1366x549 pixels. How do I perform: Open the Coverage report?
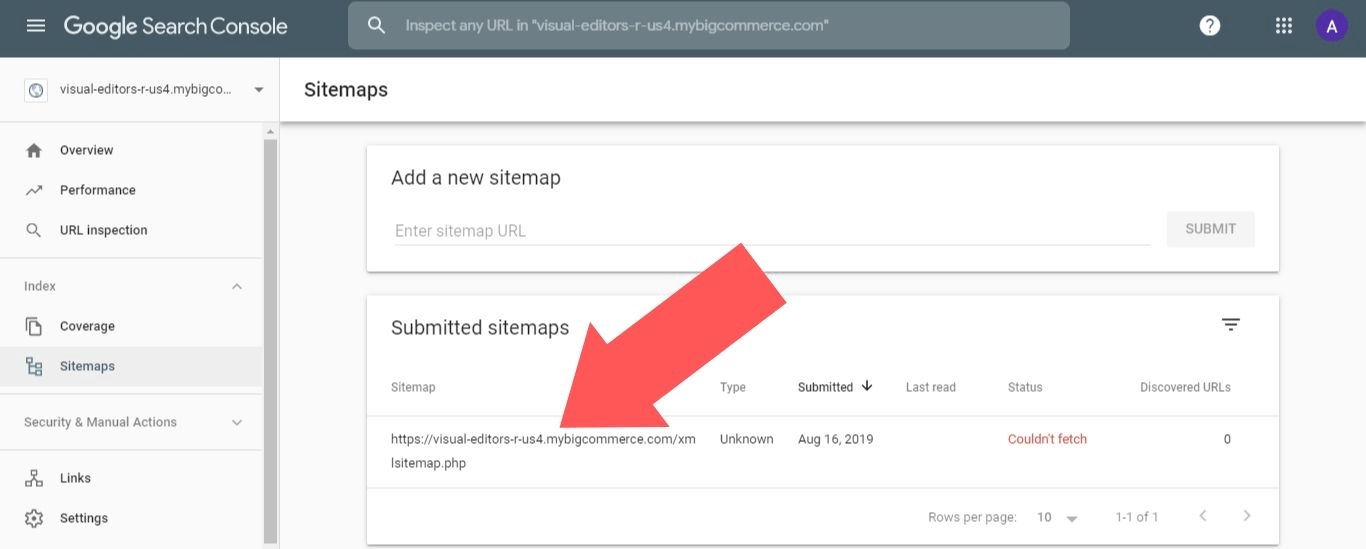click(x=87, y=326)
